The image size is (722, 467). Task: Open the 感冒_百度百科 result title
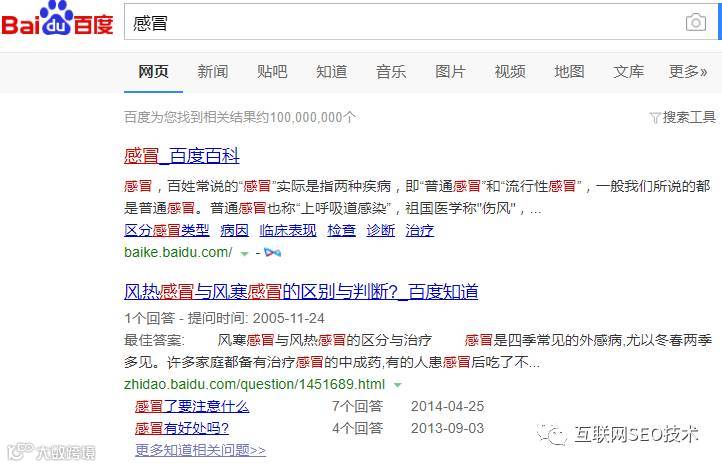pyautogui.click(x=182, y=156)
